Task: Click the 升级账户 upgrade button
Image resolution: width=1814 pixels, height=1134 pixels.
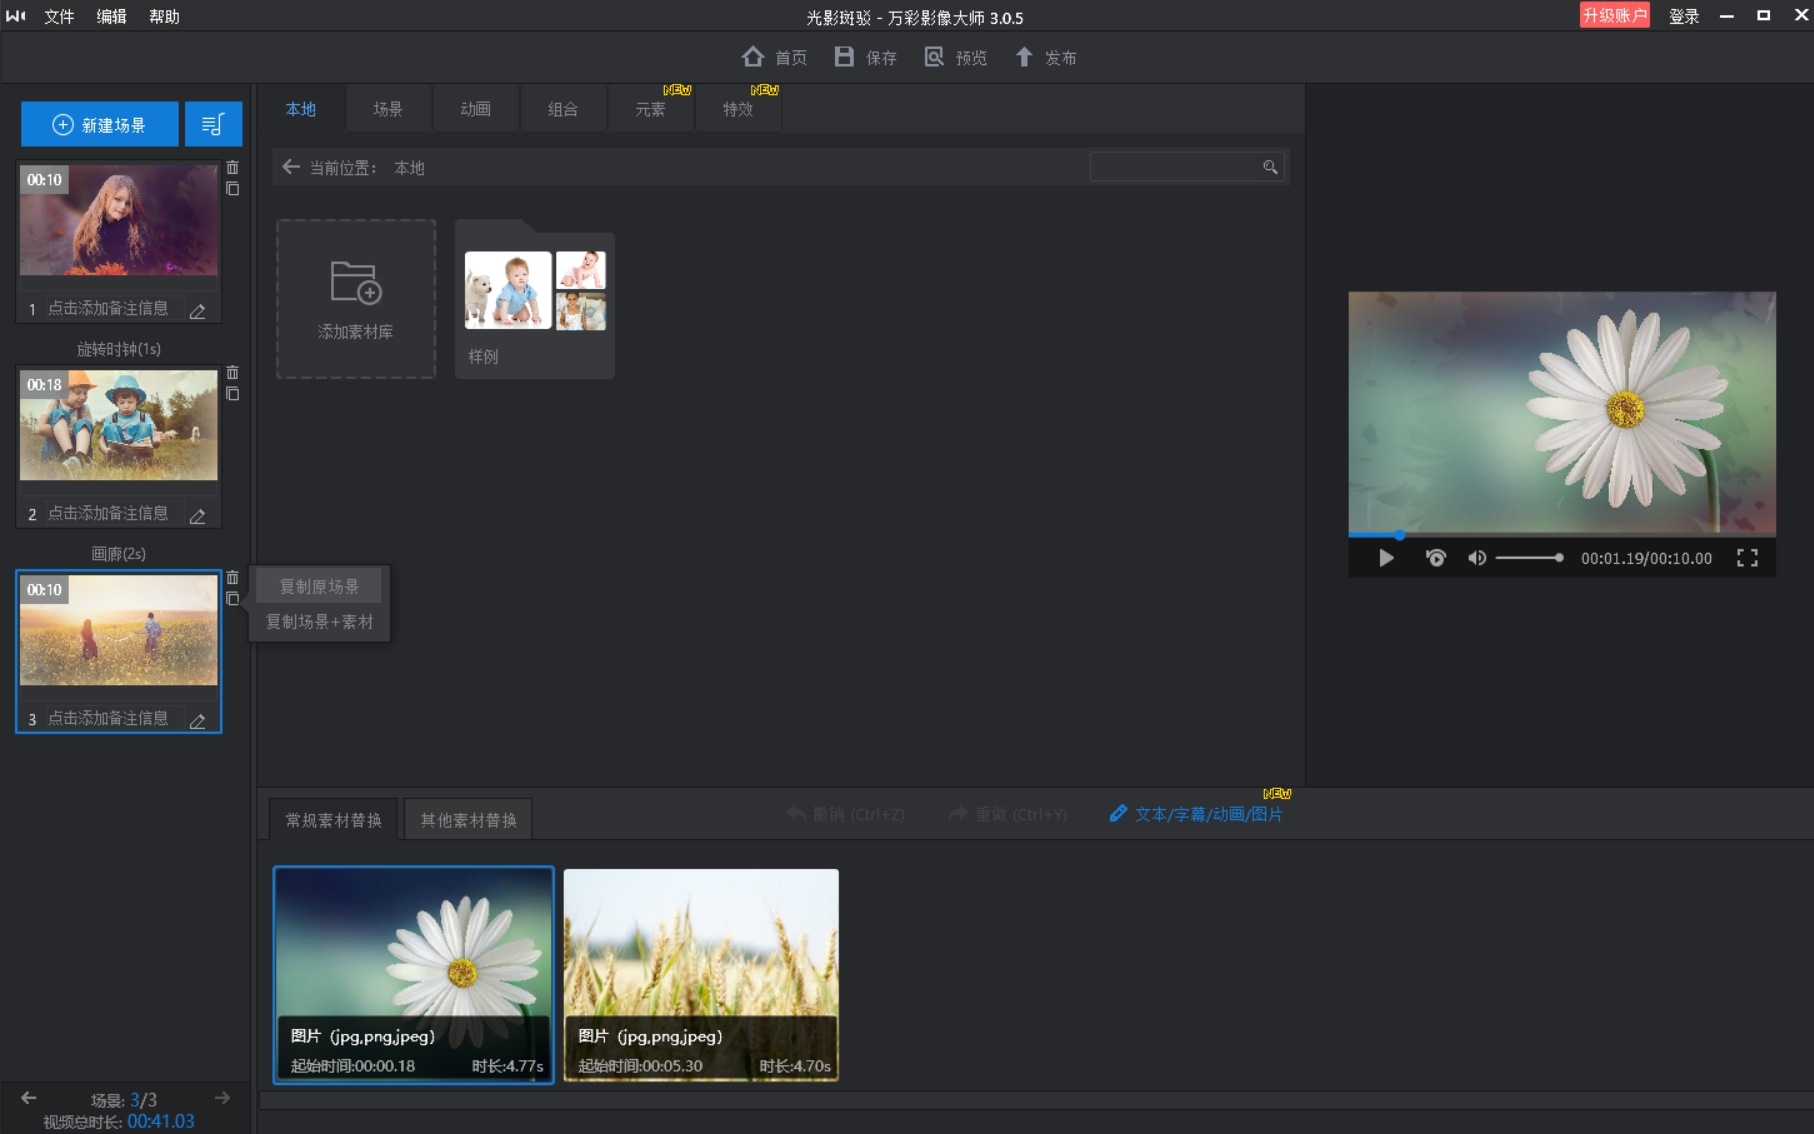Action: point(1614,15)
